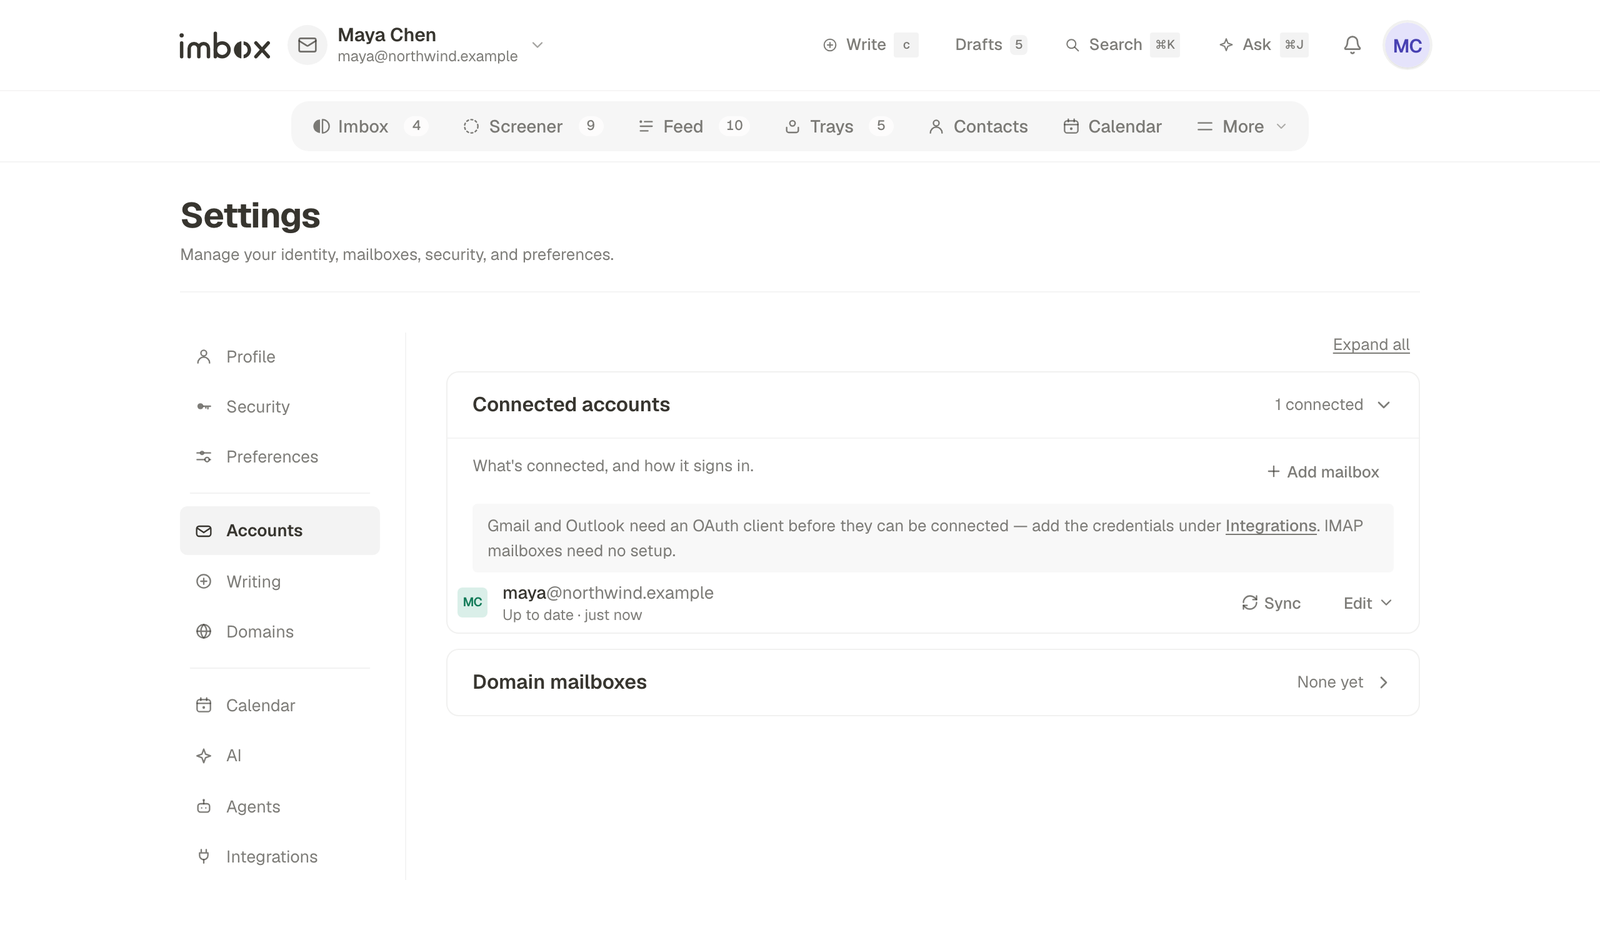
Task: Collapse the Connected accounts section
Action: click(x=932, y=405)
